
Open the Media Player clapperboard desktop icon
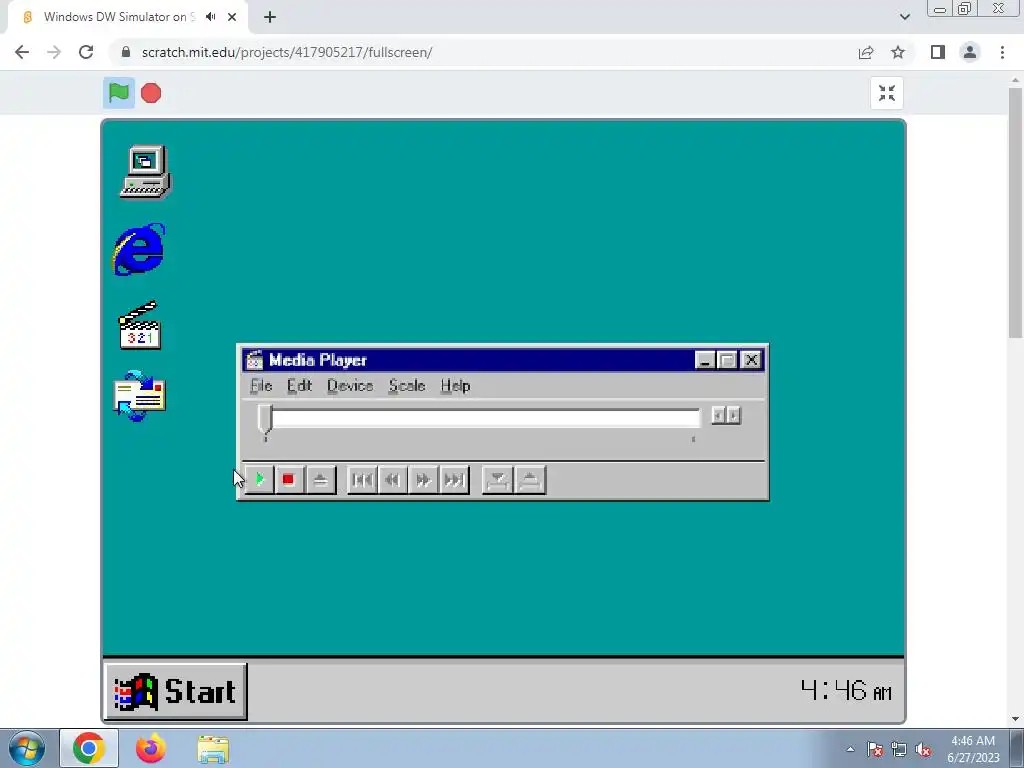point(139,325)
